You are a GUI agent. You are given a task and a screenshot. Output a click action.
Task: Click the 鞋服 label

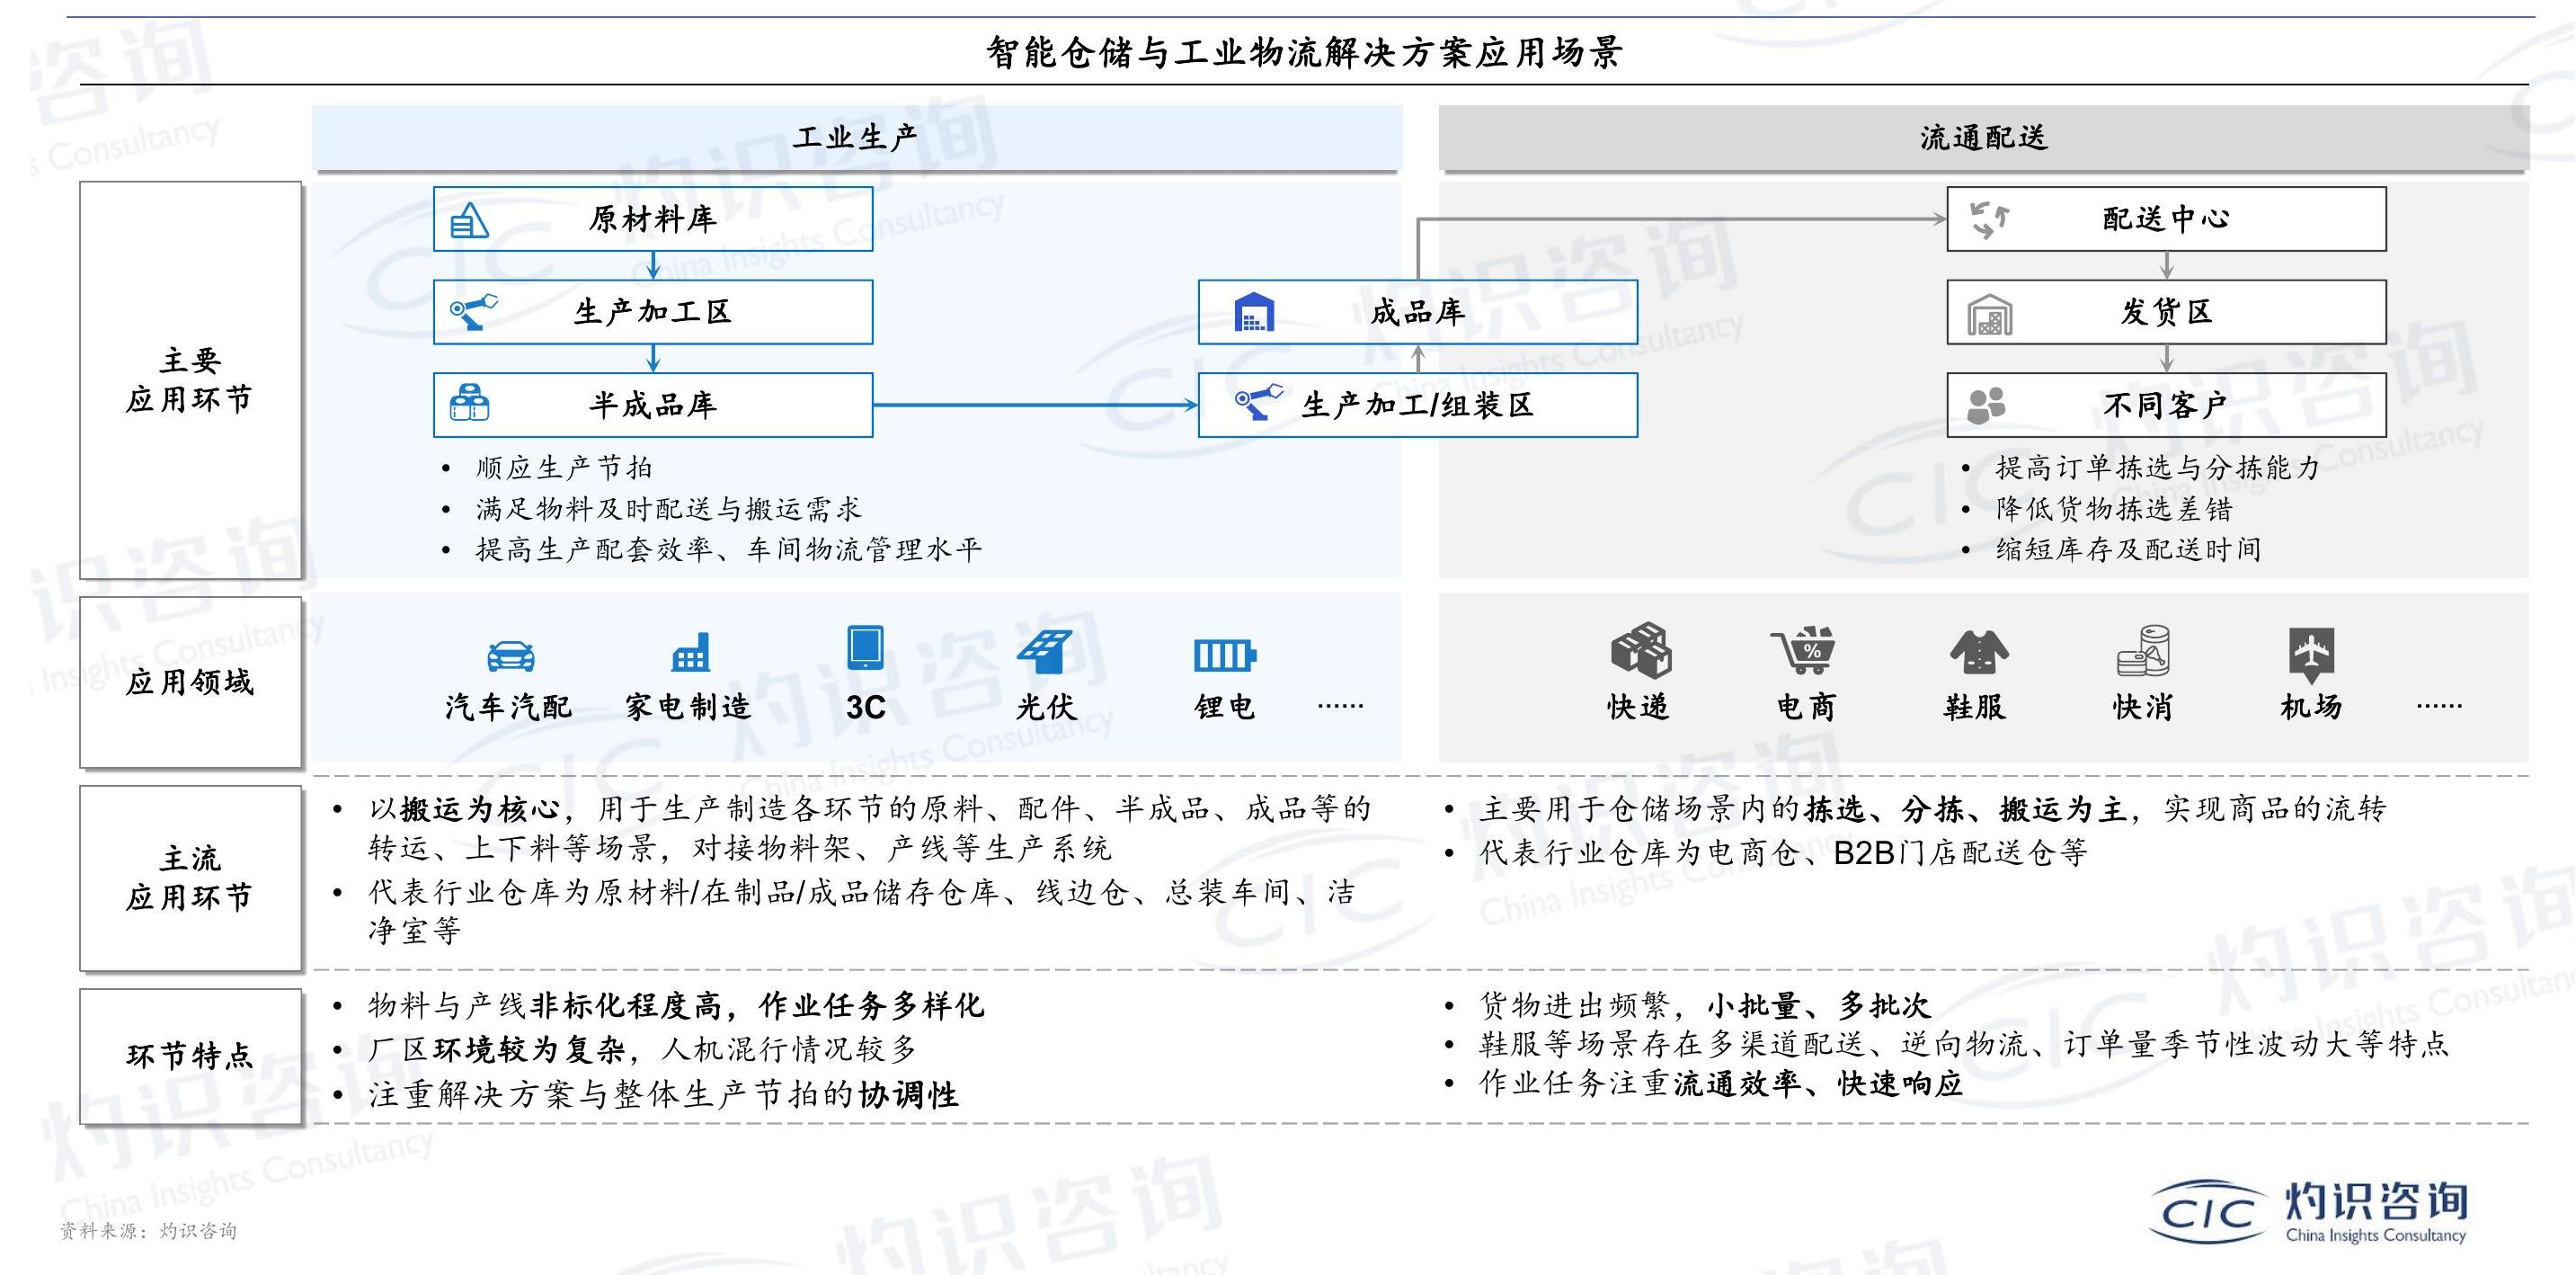point(1975,707)
